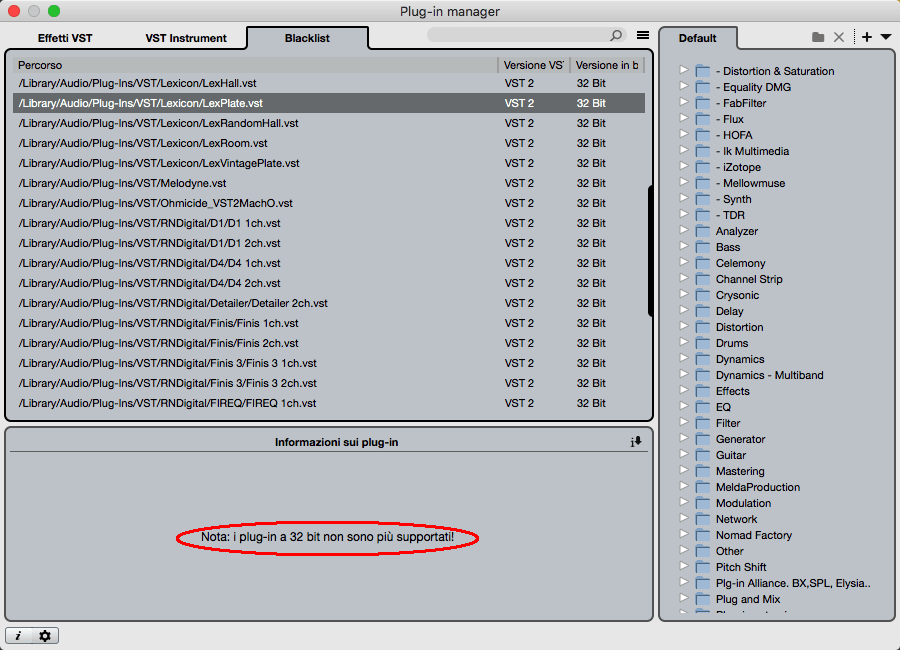The height and width of the screenshot is (650, 900).
Task: Select the Melodyne.vst row
Action: [x=329, y=183]
